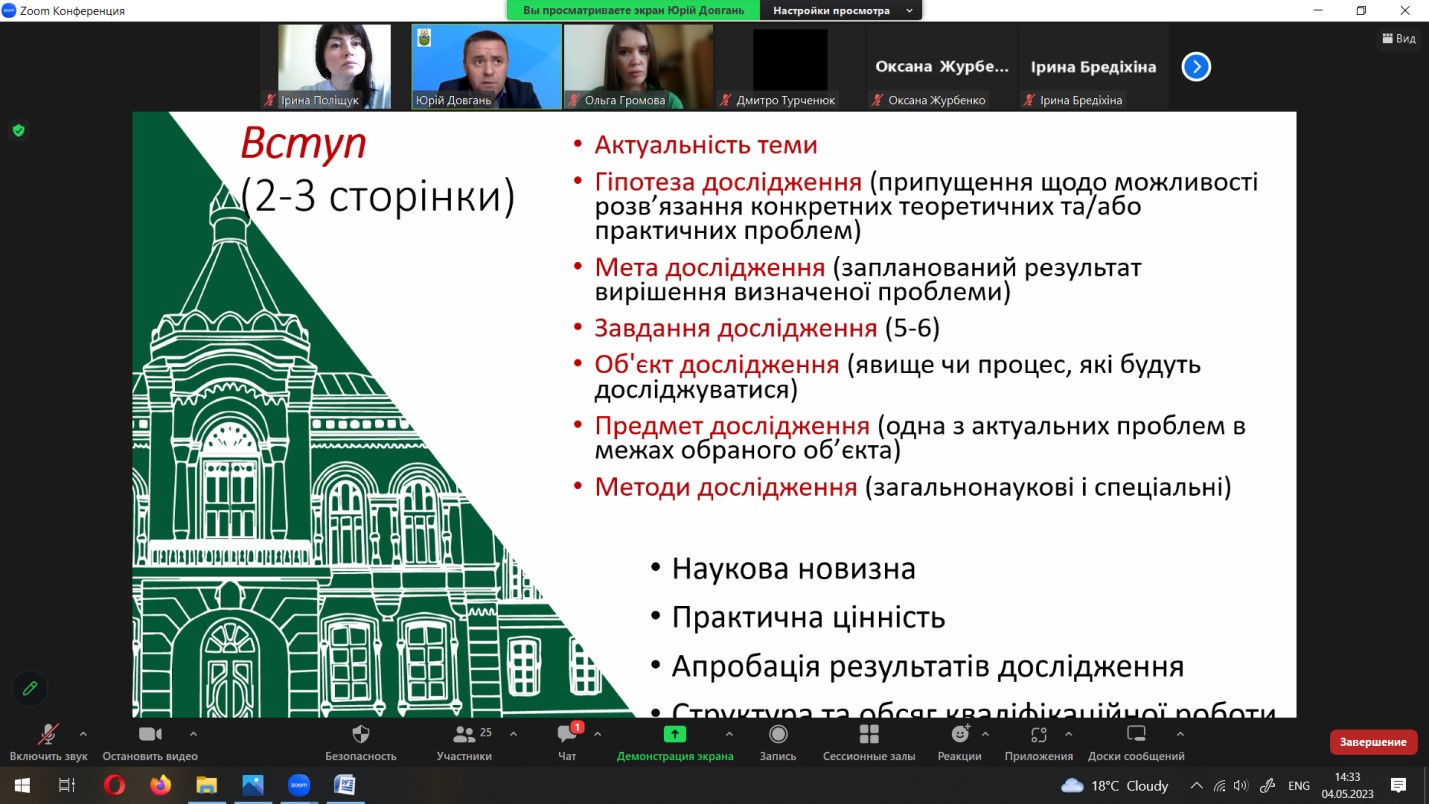Image resolution: width=1429 pixels, height=804 pixels.
Task: Click the green pencil annotation icon
Action: point(30,688)
